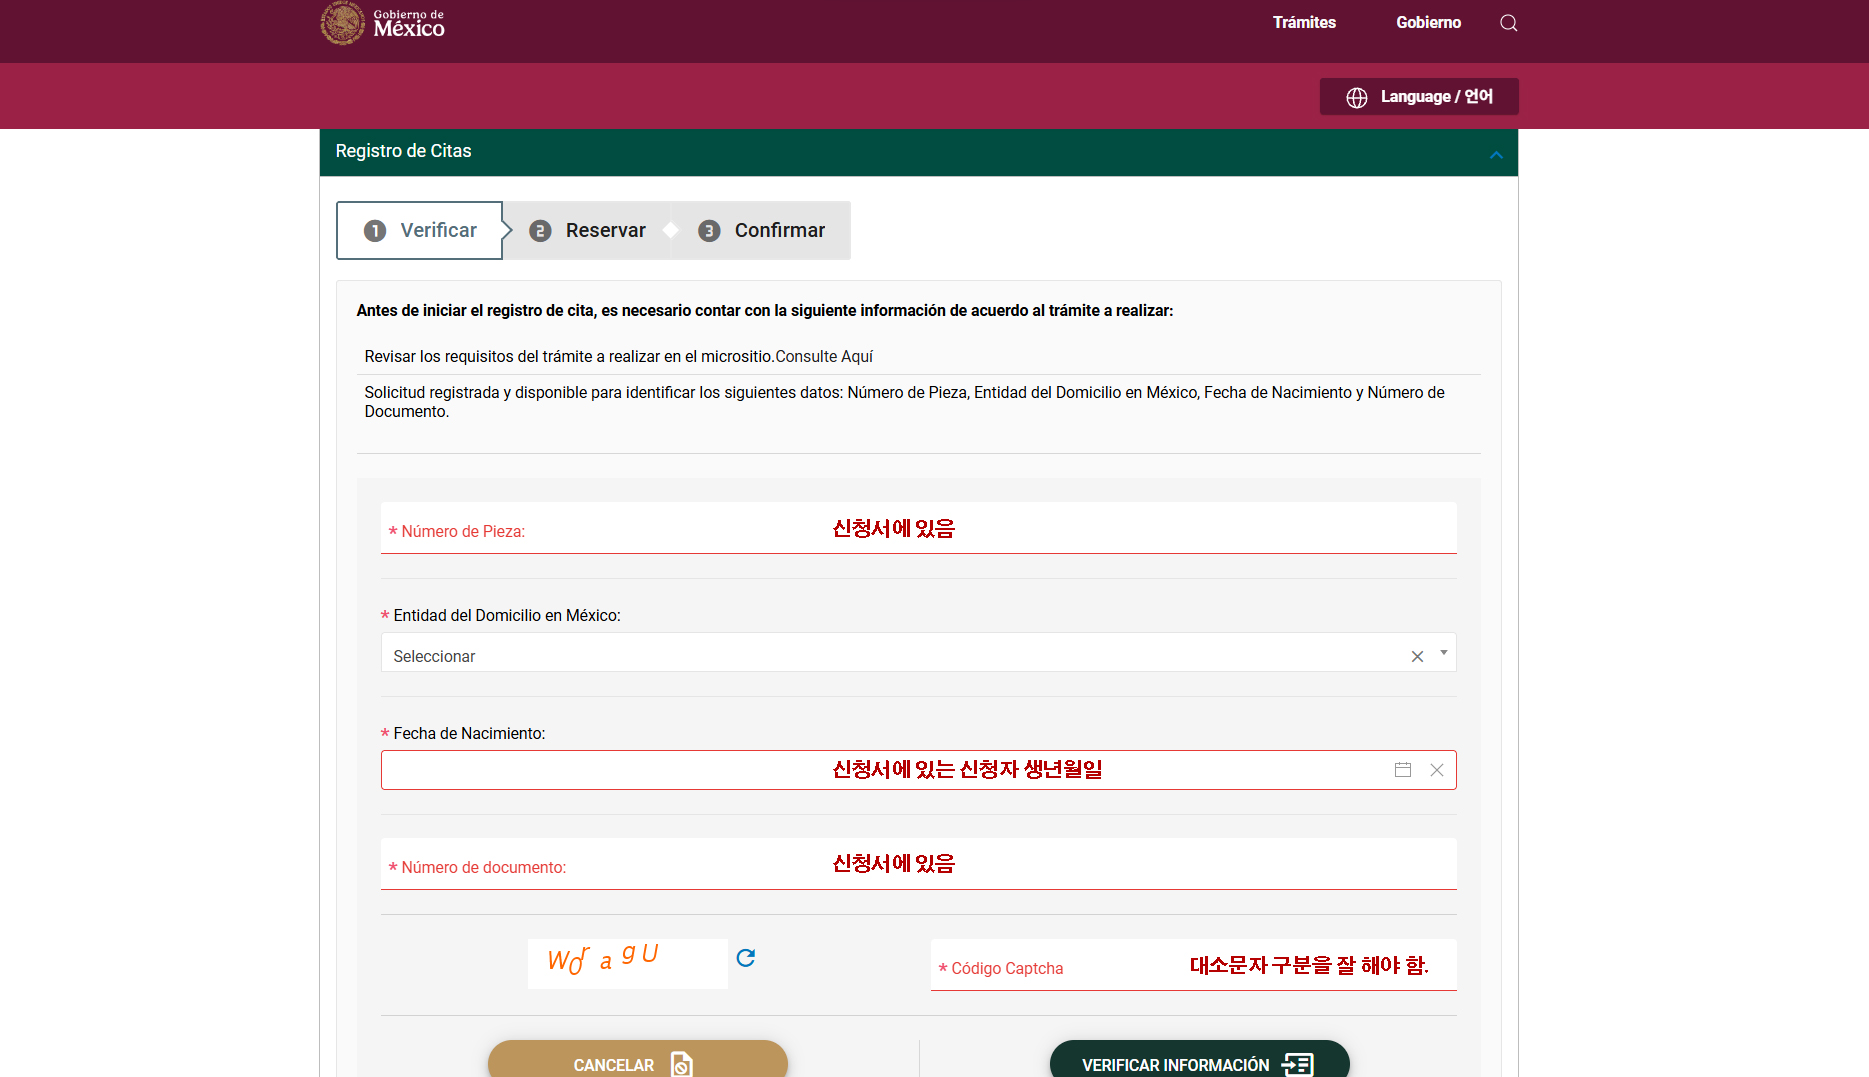
Task: Collapse the Registro de Citas panel
Action: pos(1496,154)
